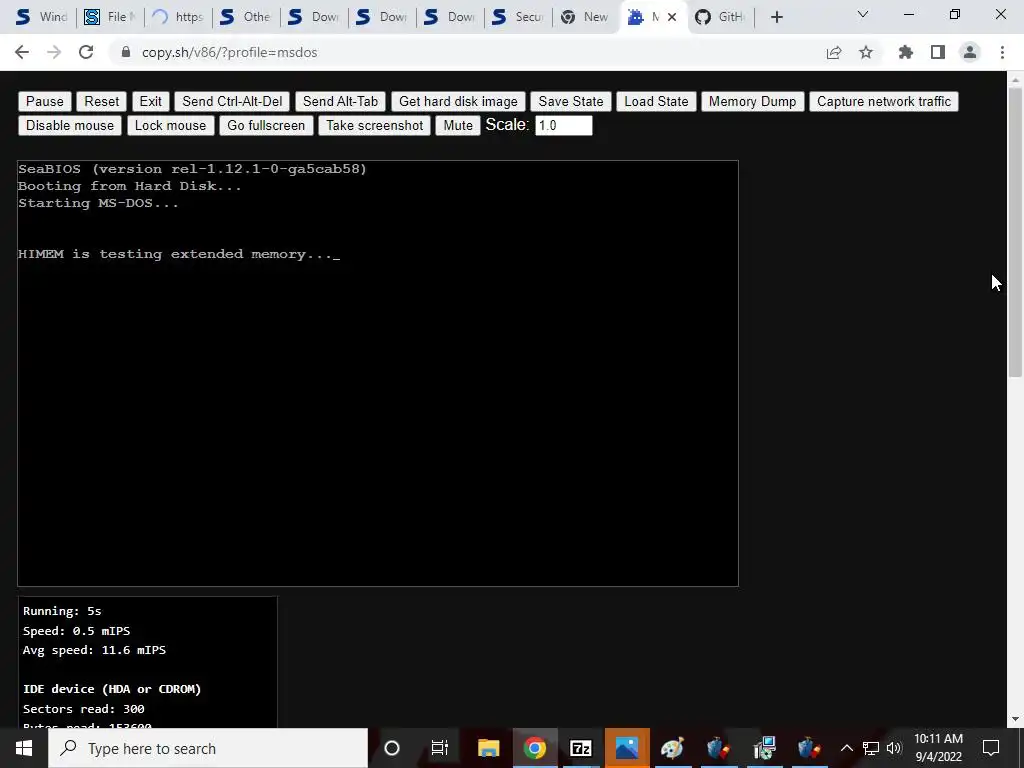
Task: Switch to the Secu tab
Action: (518, 17)
